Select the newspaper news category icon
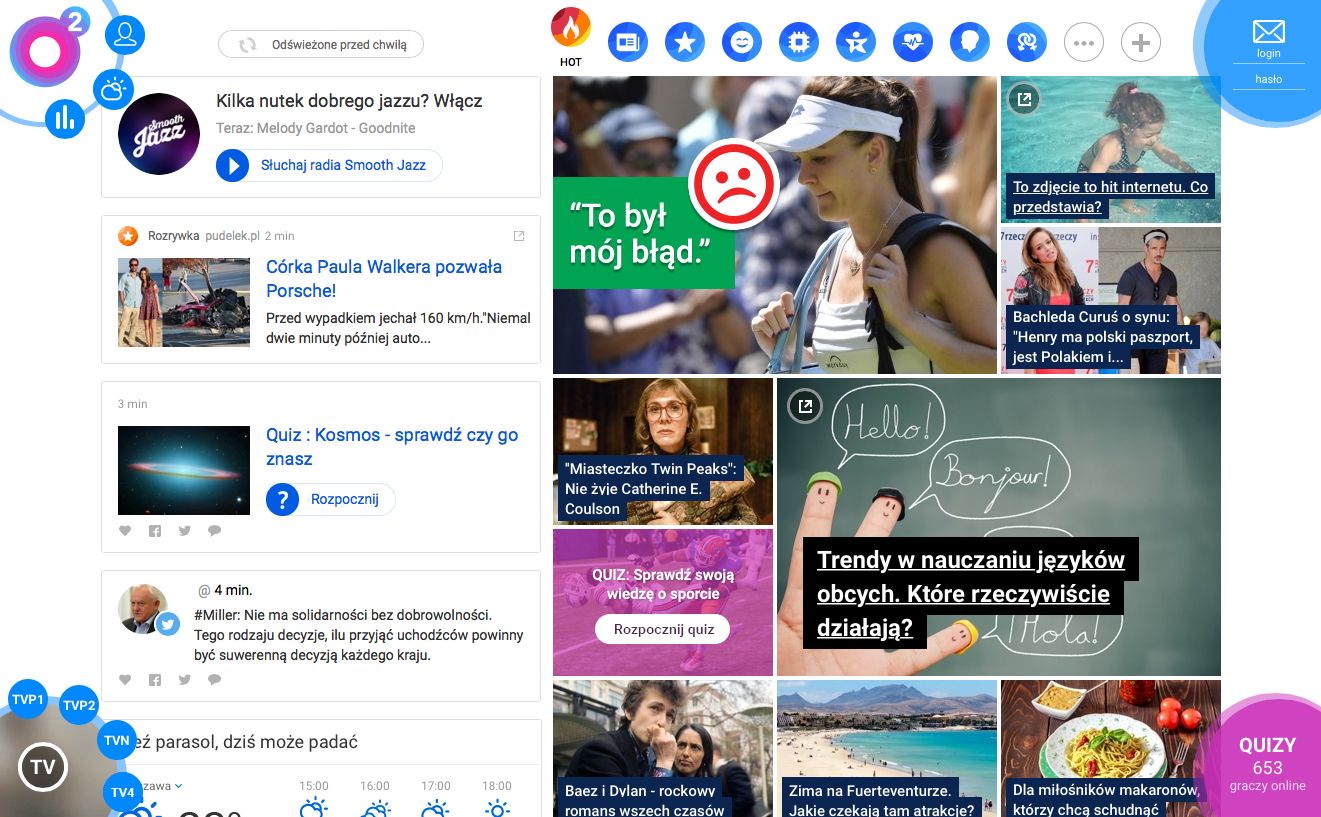Viewport: 1321px width, 817px height. point(628,42)
